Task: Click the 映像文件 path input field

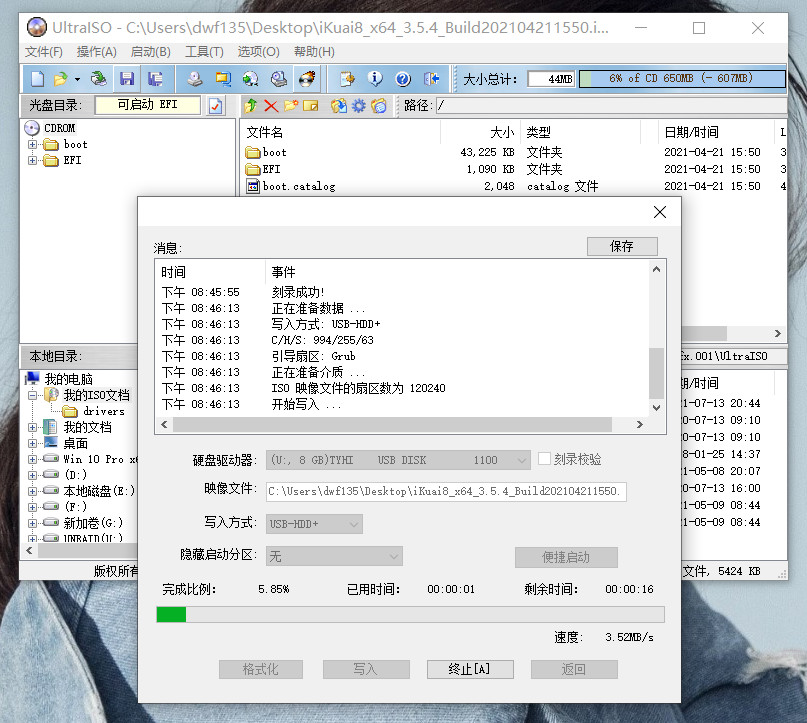Action: [446, 491]
